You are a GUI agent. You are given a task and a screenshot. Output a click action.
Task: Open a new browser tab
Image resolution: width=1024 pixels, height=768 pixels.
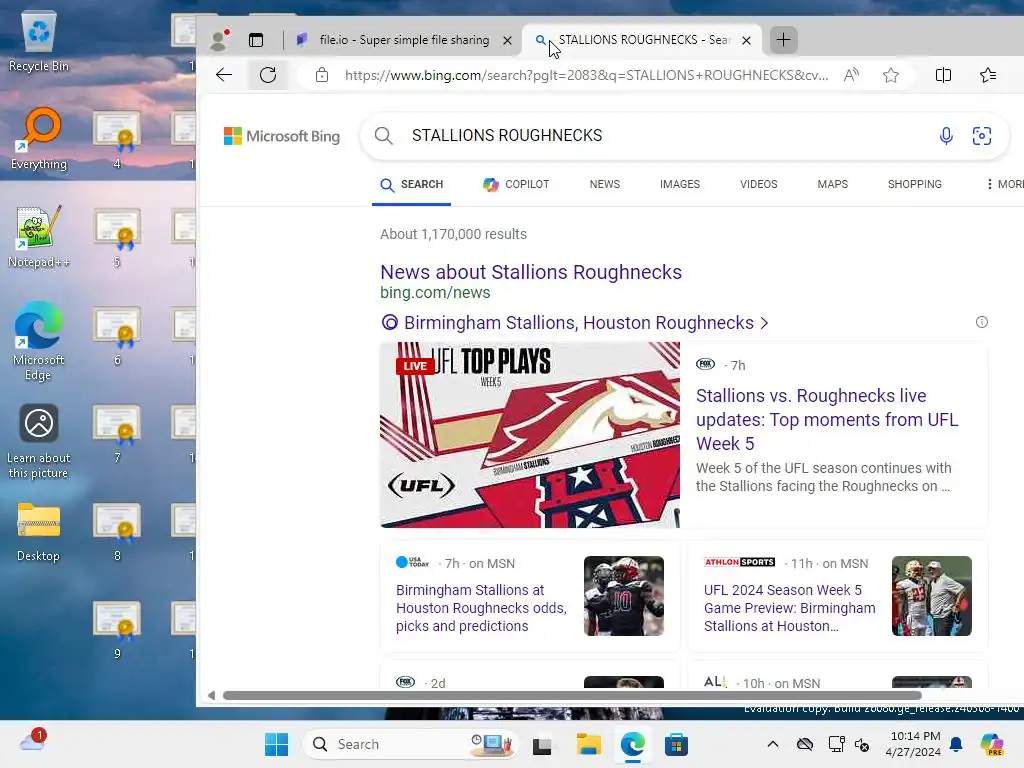click(783, 40)
